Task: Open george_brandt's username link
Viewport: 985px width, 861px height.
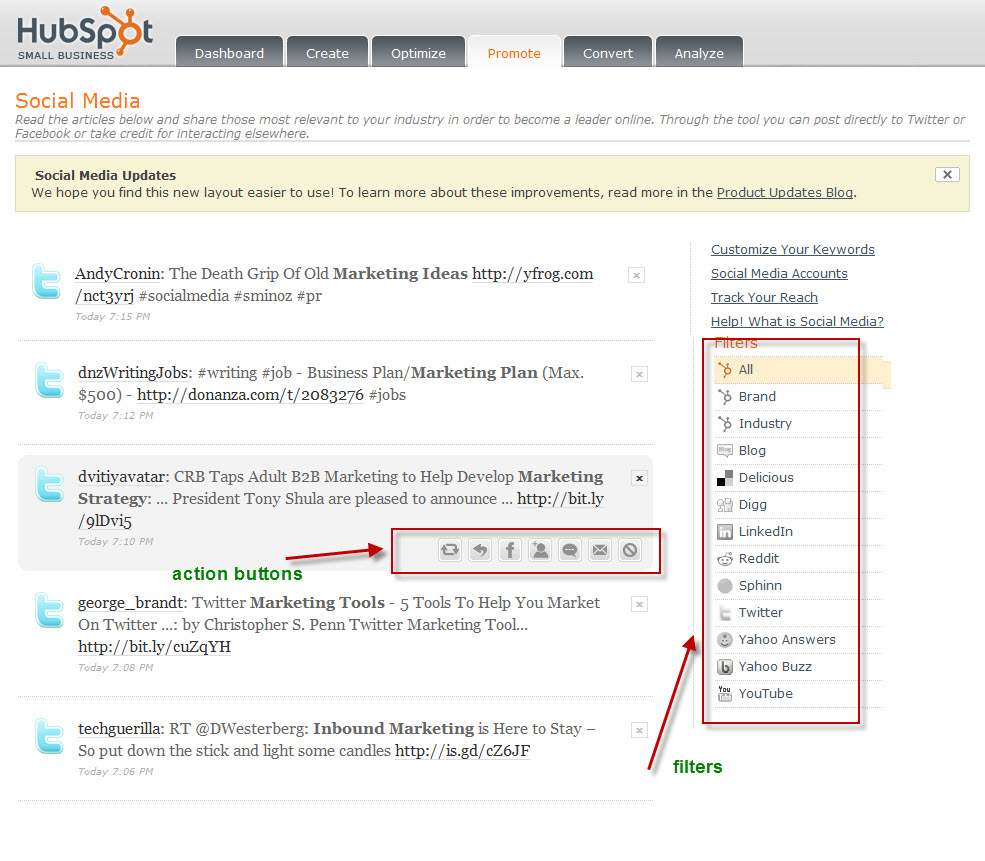Action: click(133, 603)
